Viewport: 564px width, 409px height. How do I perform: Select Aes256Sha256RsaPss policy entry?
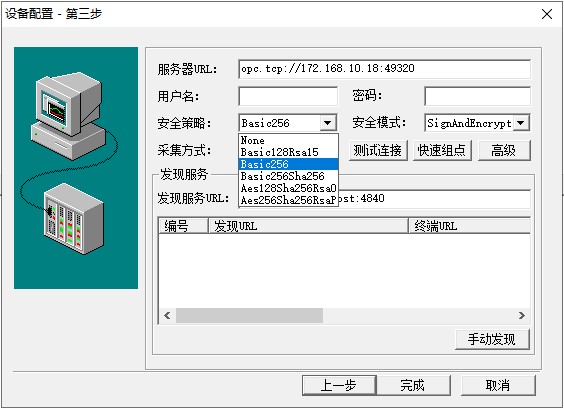[x=288, y=200]
